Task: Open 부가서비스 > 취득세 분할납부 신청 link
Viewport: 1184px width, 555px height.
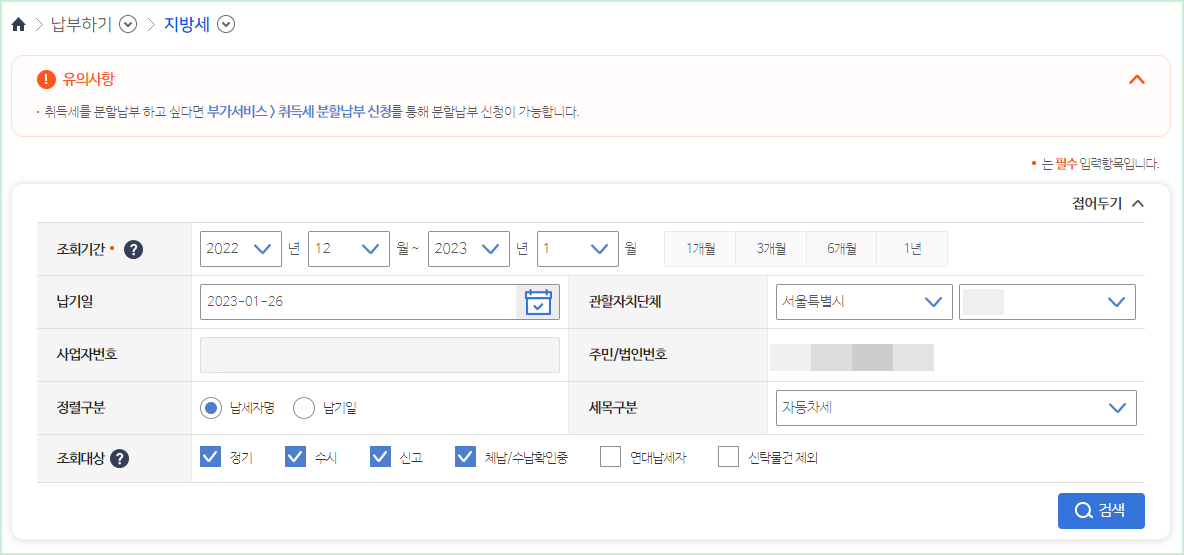Action: [300, 113]
